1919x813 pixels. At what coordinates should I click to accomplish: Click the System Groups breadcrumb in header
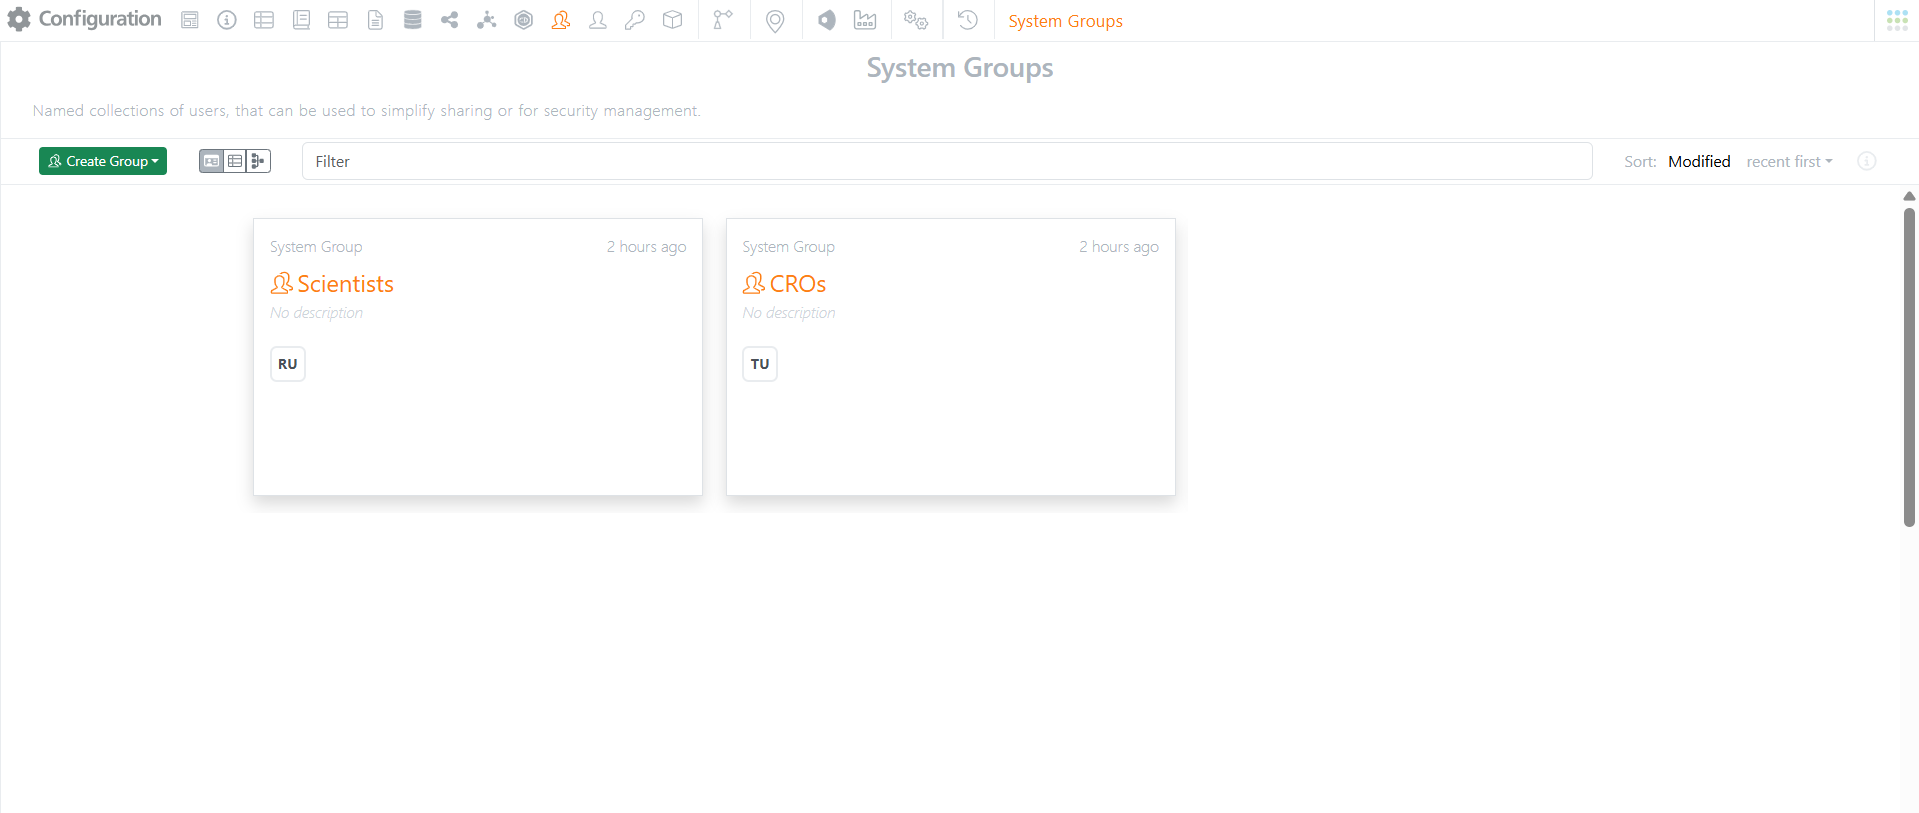coord(1065,21)
